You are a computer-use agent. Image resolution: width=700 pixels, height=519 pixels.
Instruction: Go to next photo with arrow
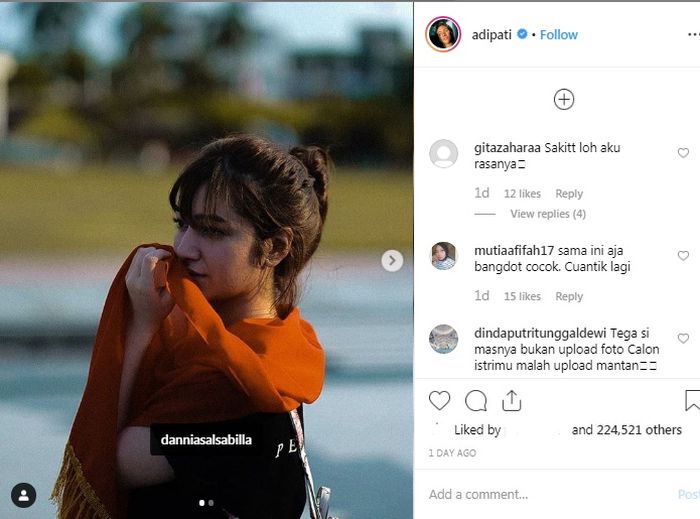pyautogui.click(x=392, y=260)
